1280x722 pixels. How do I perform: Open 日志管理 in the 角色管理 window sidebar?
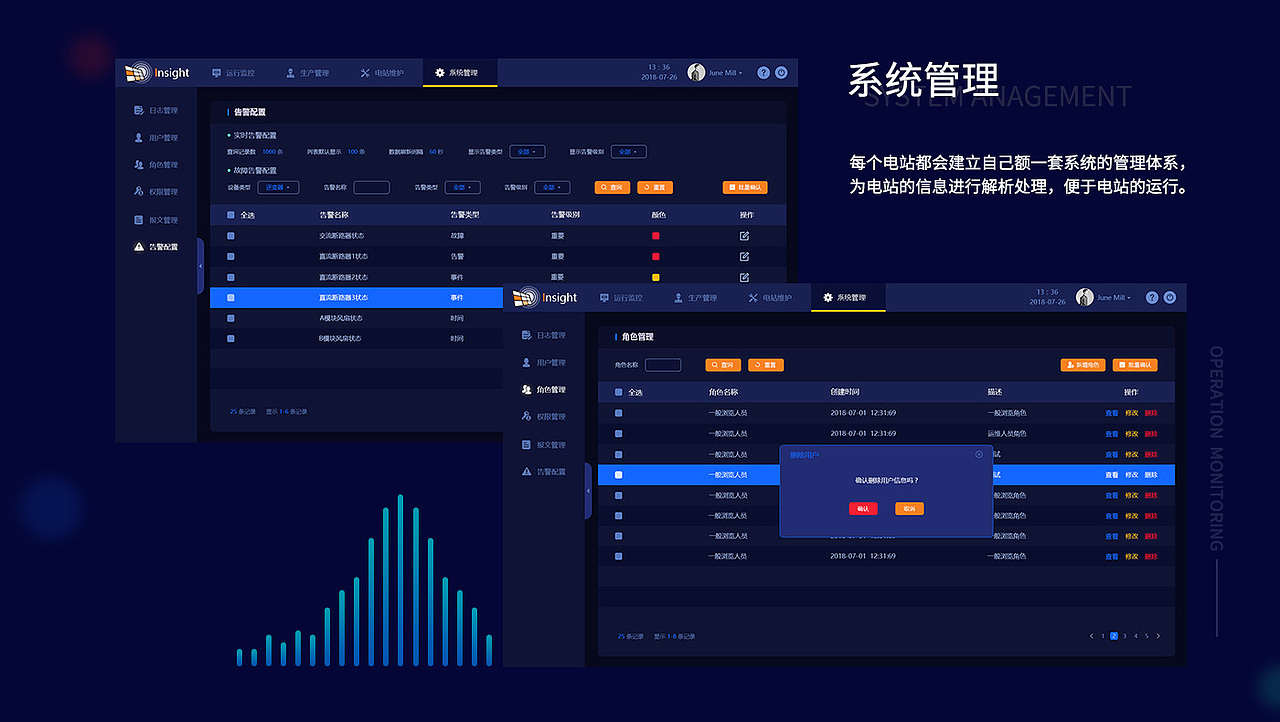544,336
